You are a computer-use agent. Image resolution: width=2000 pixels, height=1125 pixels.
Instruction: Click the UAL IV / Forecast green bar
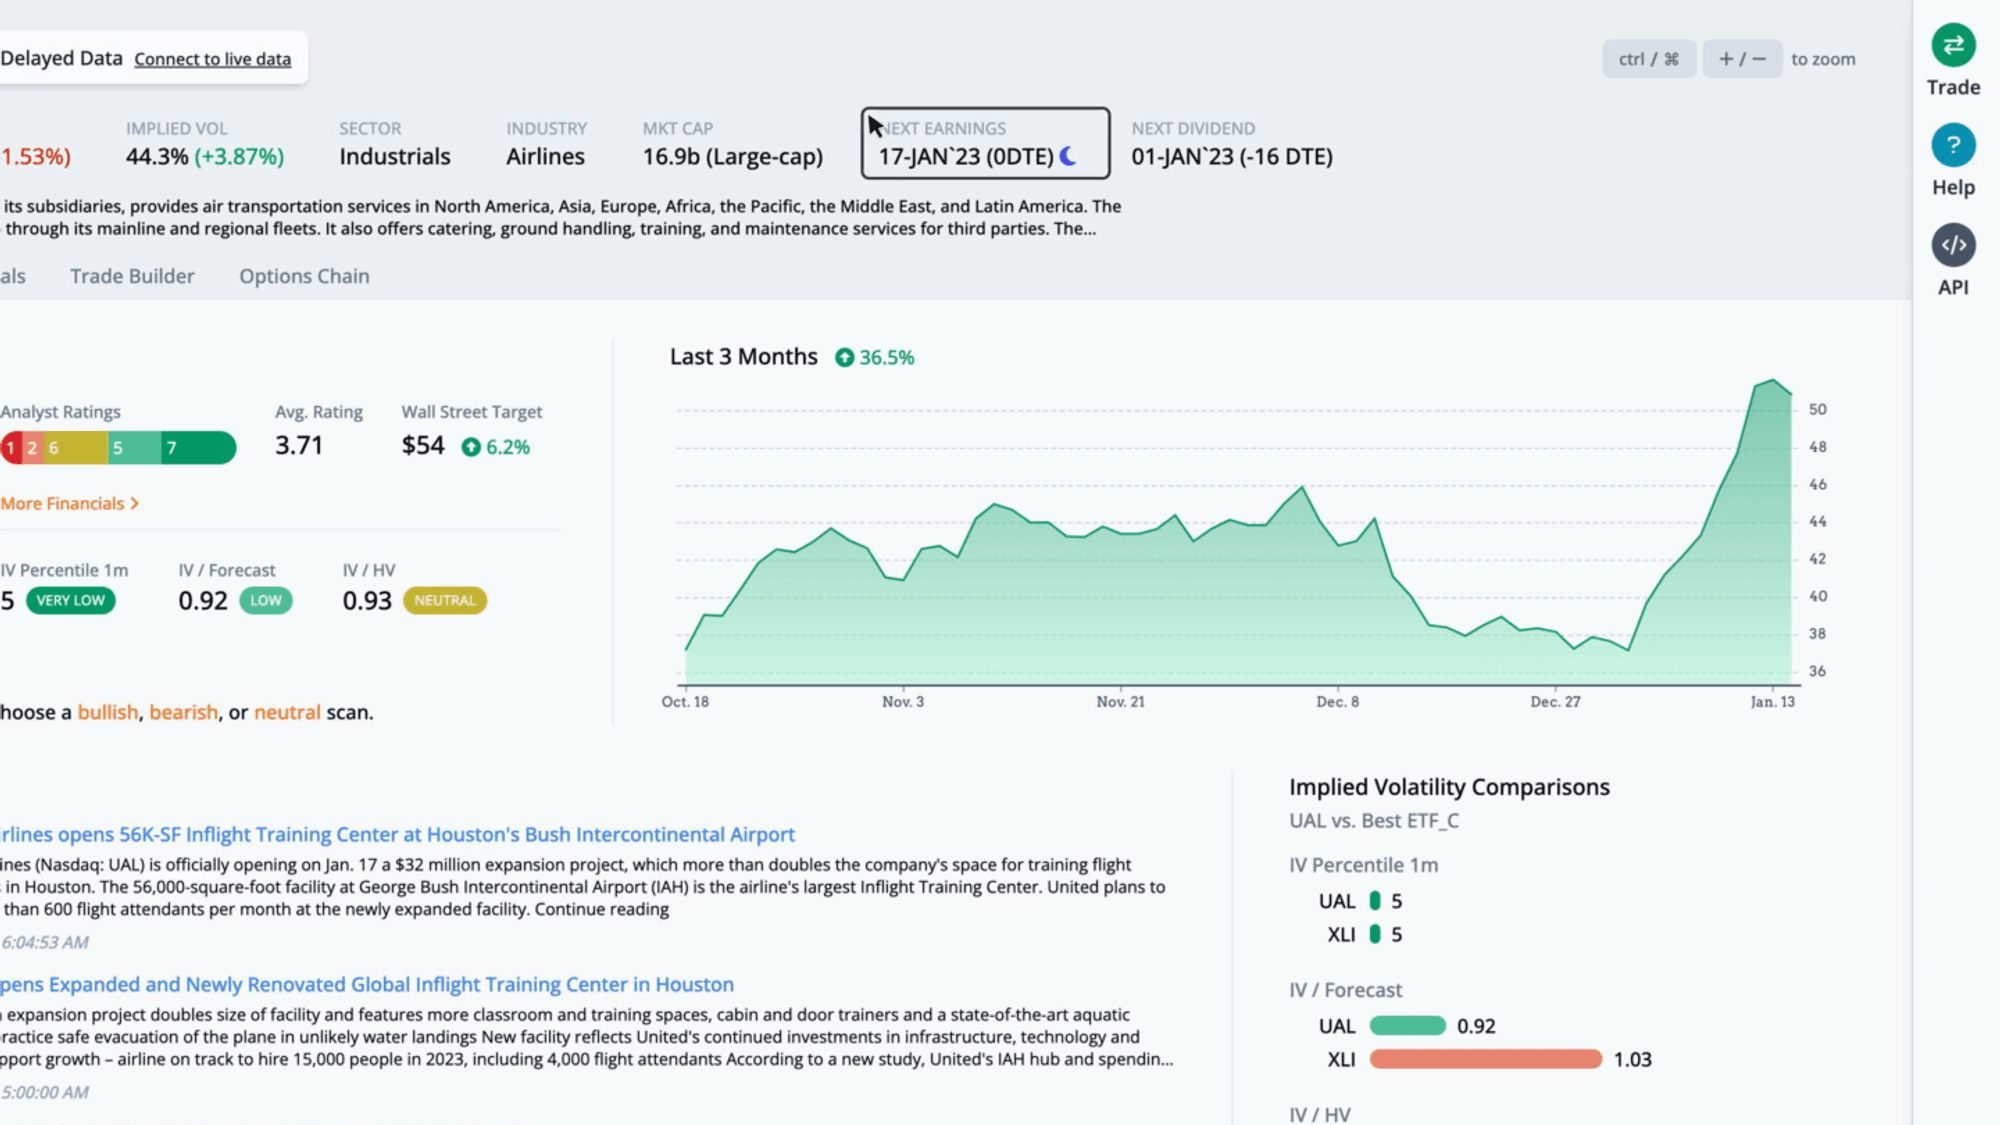tap(1408, 1026)
